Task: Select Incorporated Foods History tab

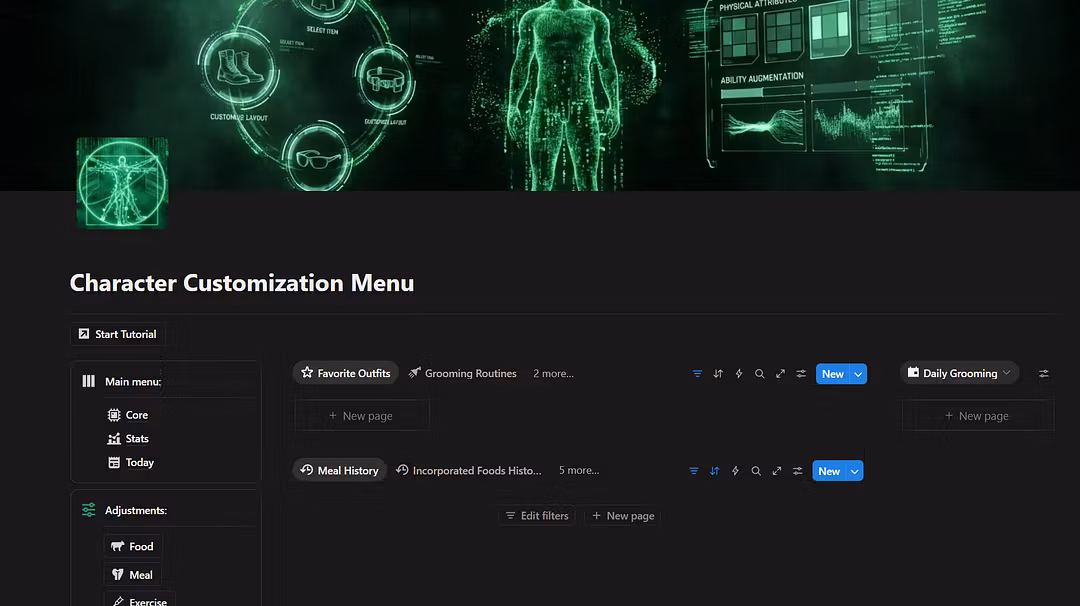Action: click(468, 470)
